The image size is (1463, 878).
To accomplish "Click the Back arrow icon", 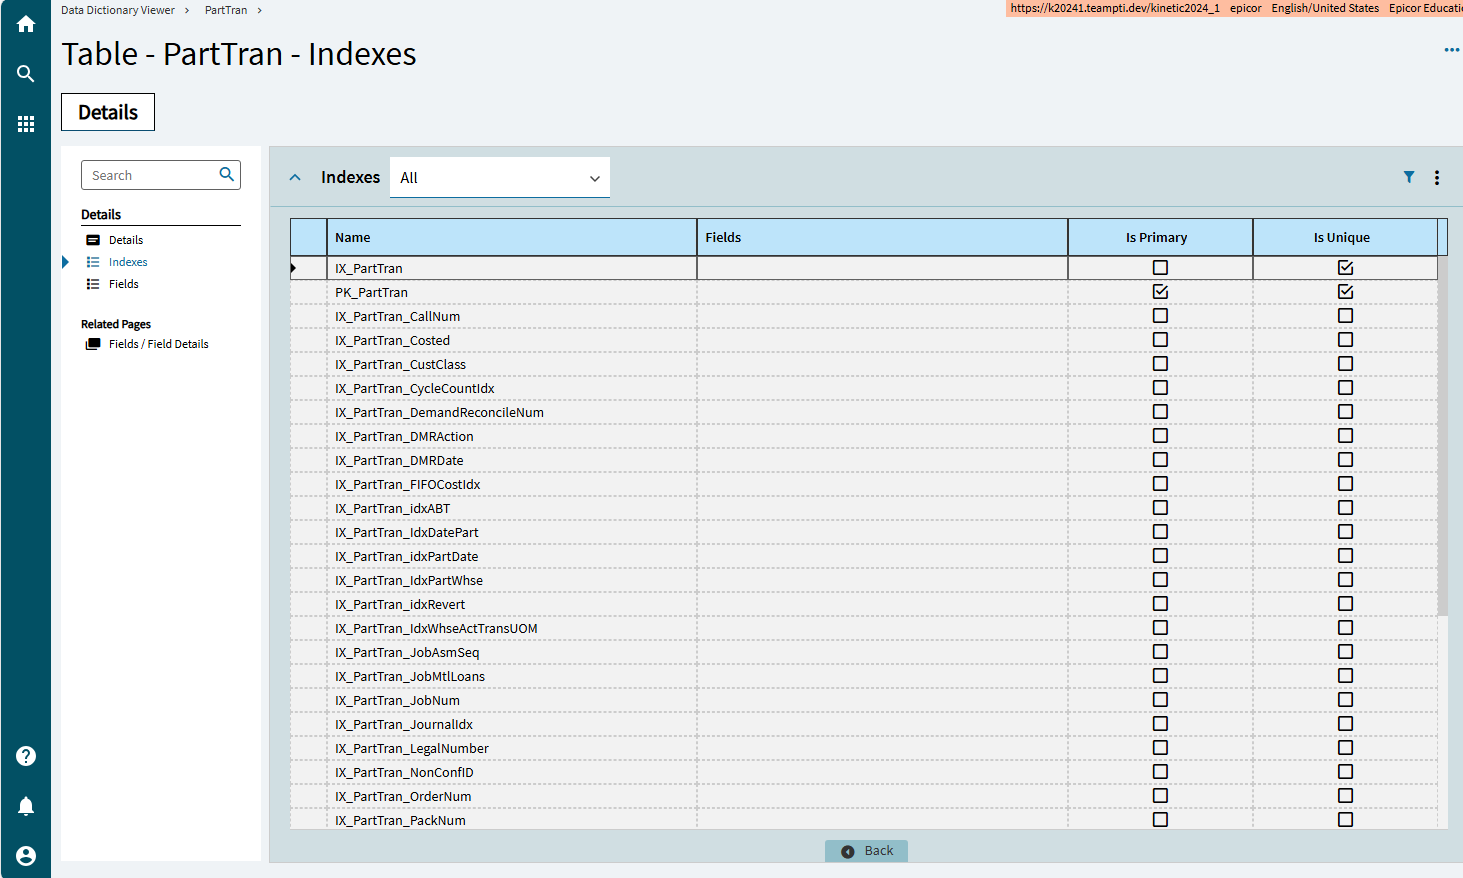I will pos(848,851).
